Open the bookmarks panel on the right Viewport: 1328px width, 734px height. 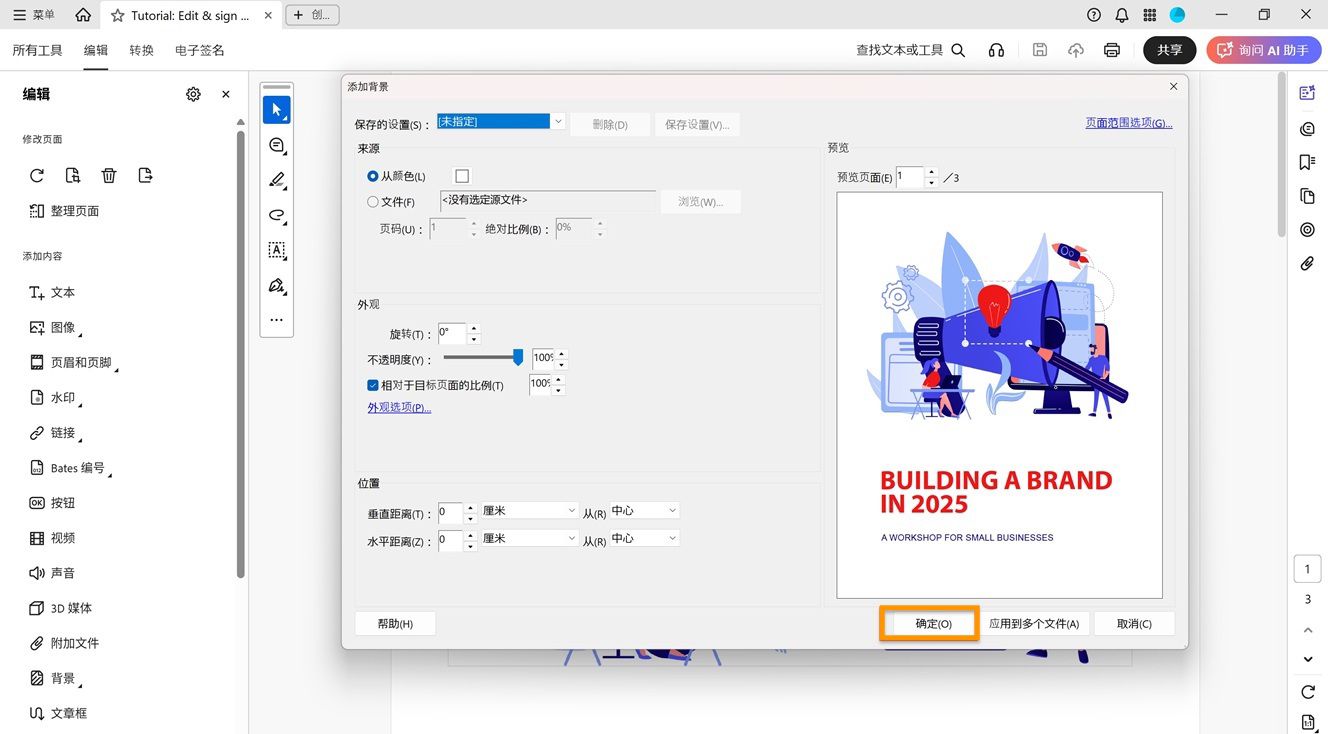click(x=1307, y=162)
